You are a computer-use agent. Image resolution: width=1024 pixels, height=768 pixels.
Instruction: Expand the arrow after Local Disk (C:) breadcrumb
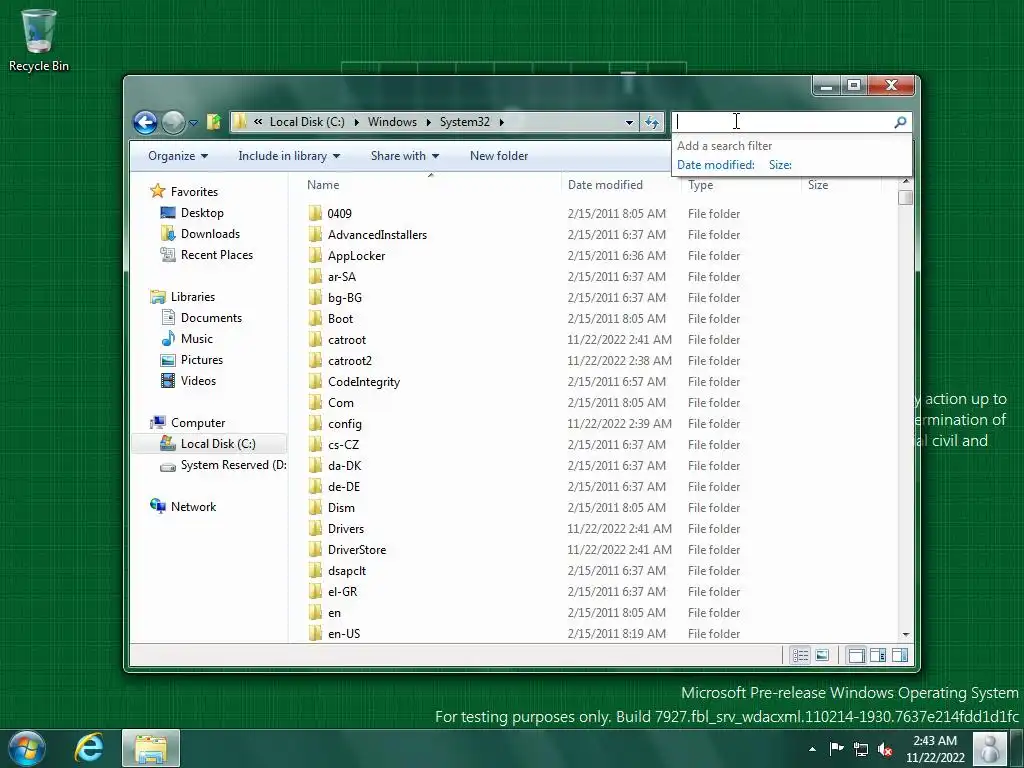point(357,122)
